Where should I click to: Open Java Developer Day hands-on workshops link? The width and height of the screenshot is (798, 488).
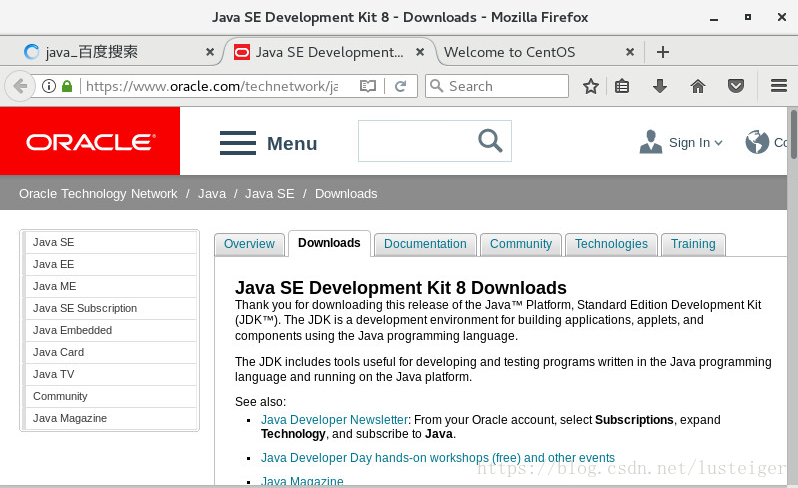(x=438, y=457)
